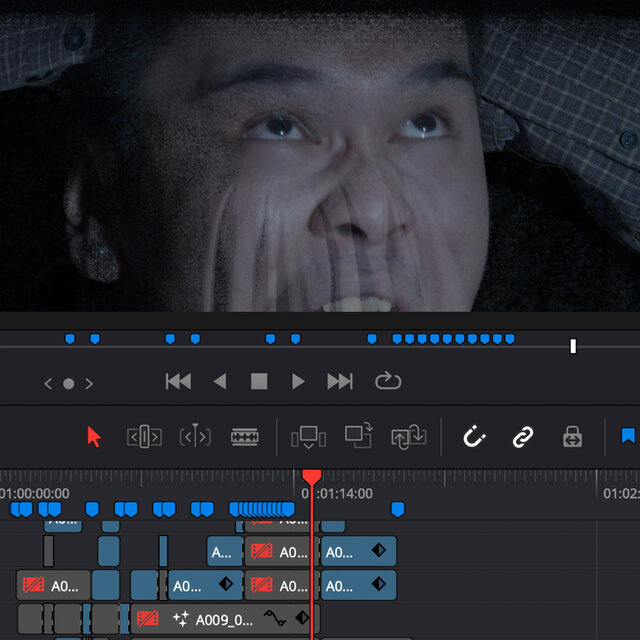Click the Insert Clip icon

(x=309, y=438)
